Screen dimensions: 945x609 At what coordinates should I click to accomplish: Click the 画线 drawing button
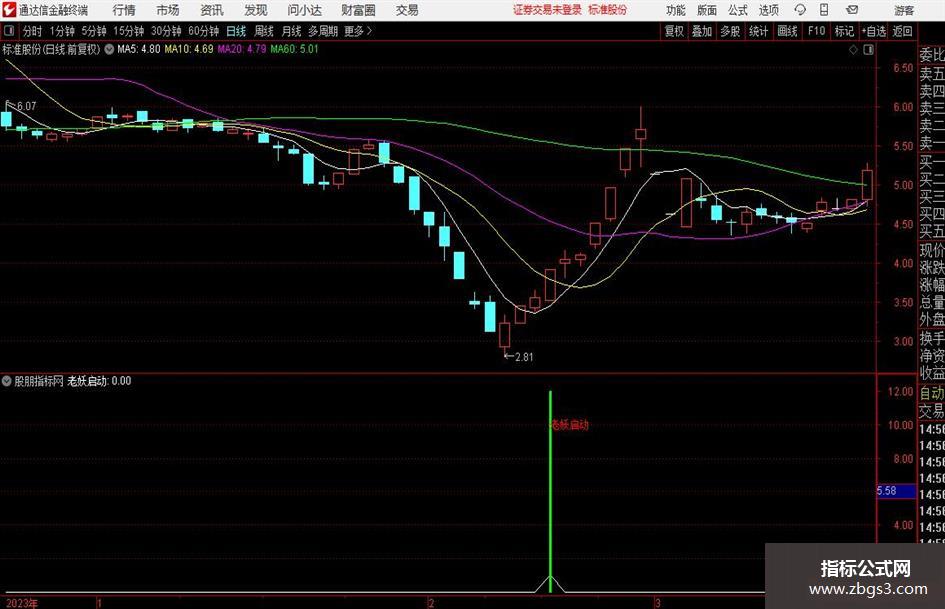pos(788,31)
